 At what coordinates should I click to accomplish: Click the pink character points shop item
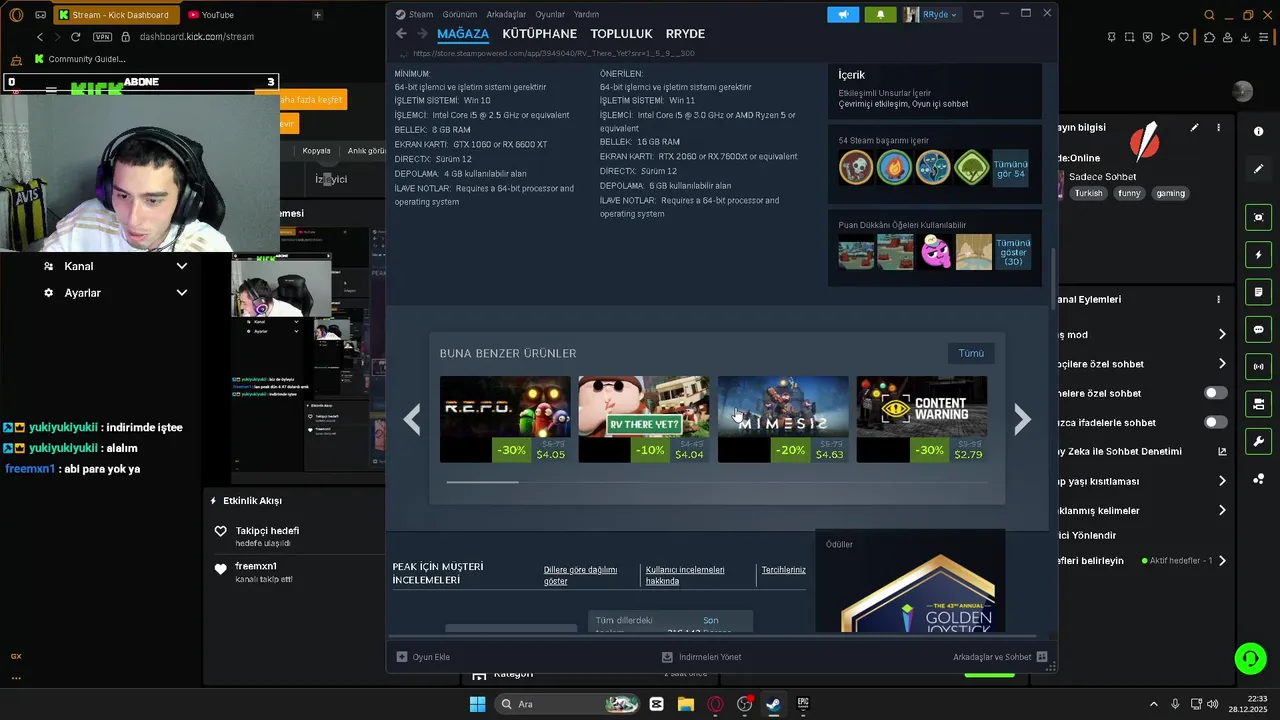click(x=935, y=252)
